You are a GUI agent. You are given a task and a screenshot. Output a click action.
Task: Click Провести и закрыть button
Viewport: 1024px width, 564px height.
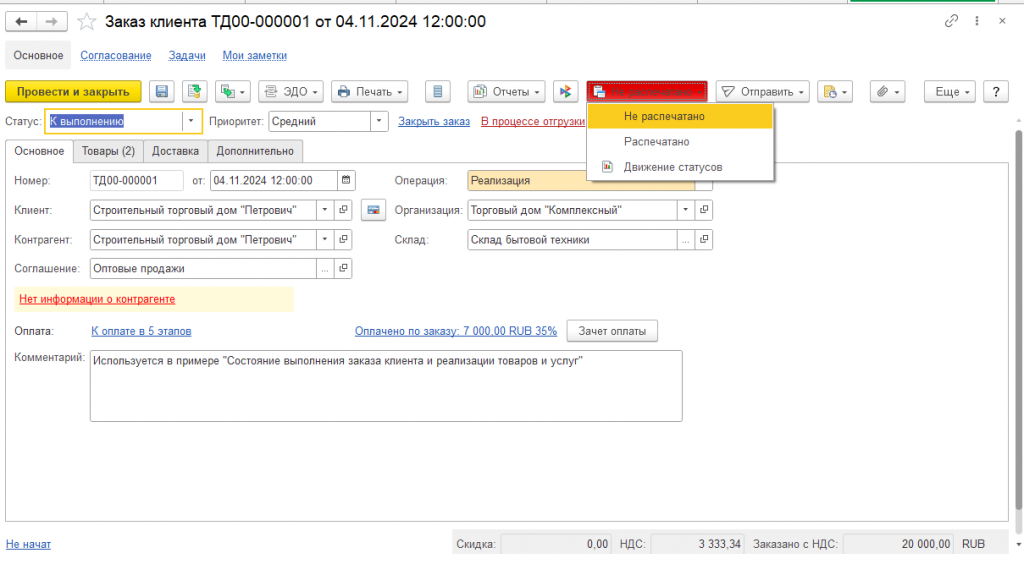73,92
